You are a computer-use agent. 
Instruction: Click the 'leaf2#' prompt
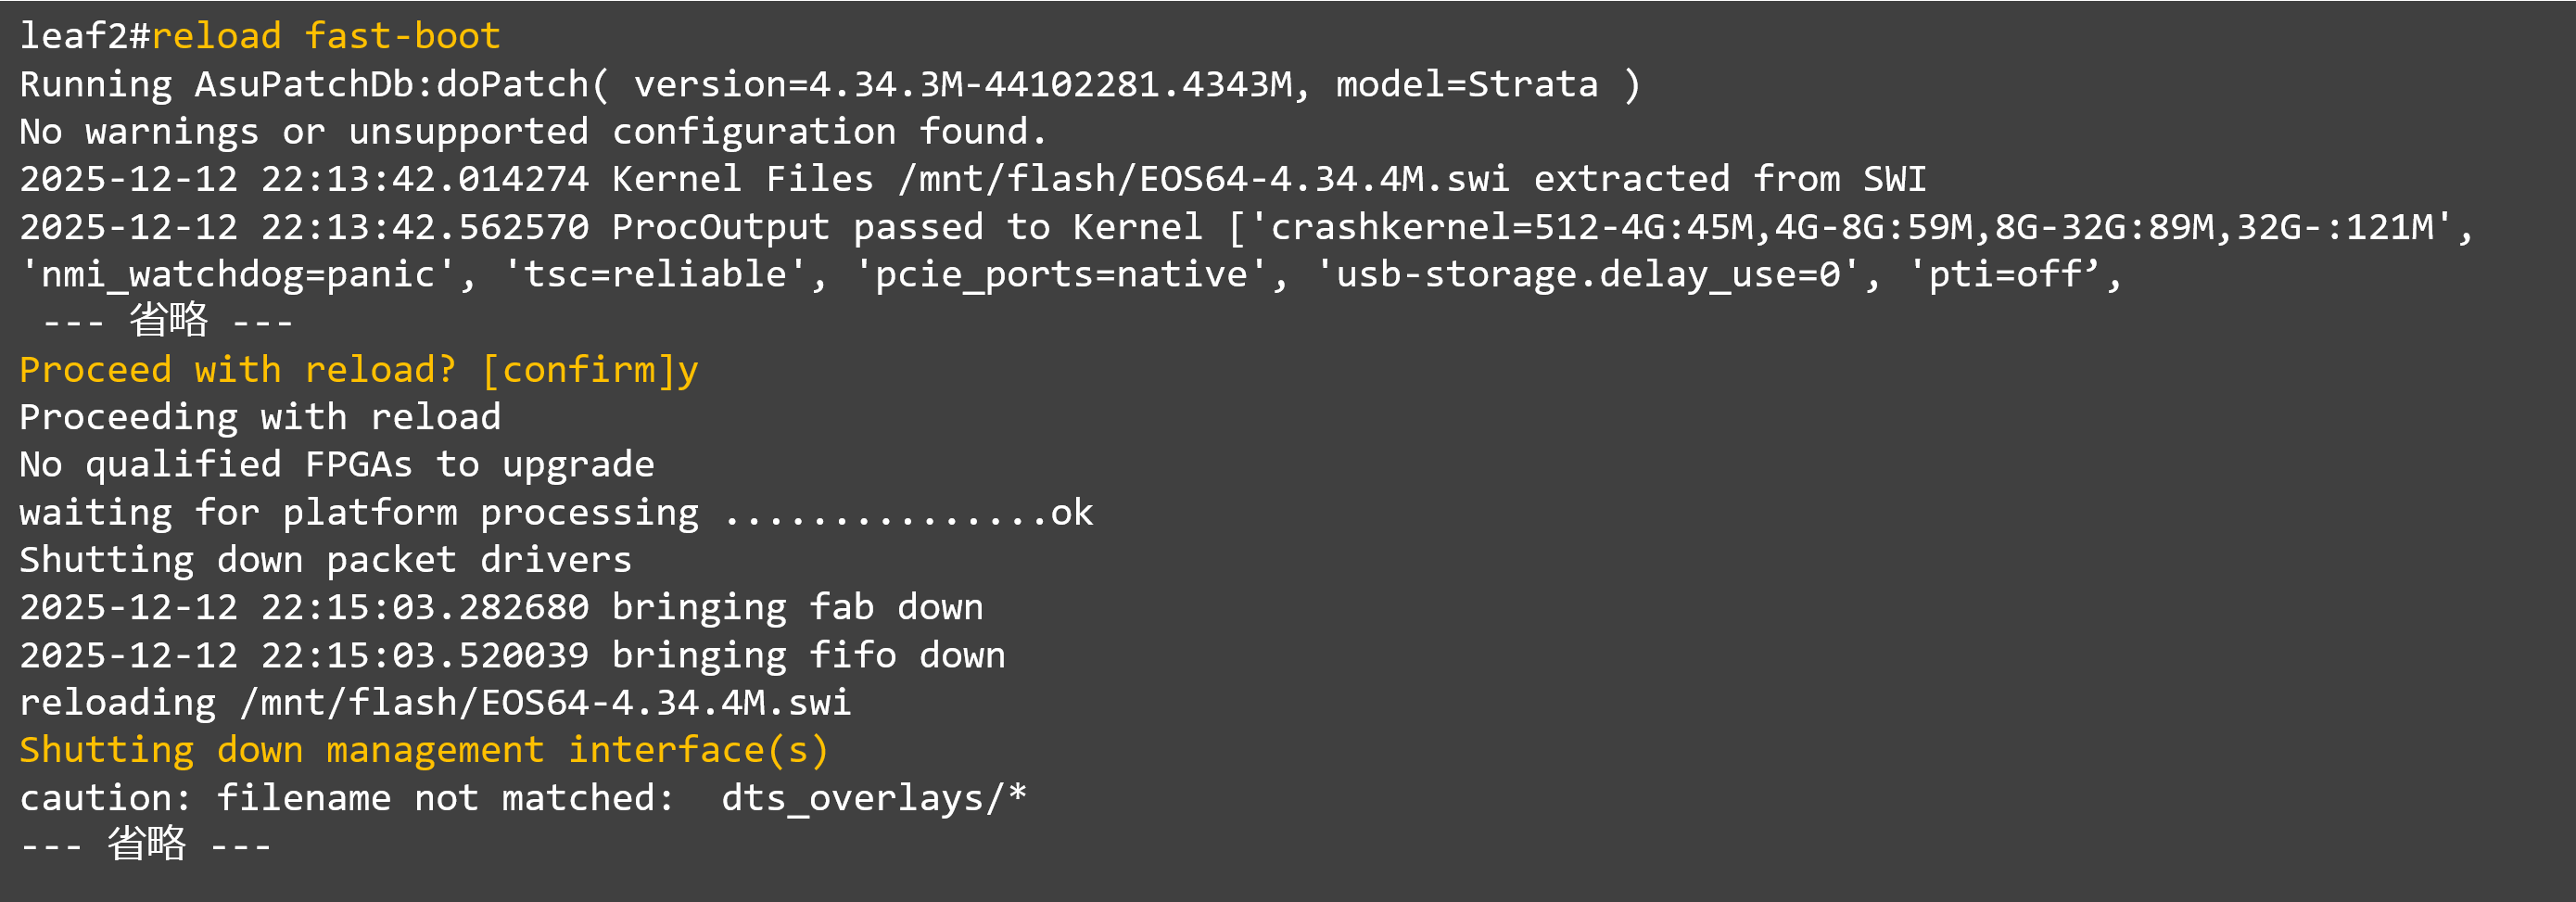[x=84, y=37]
